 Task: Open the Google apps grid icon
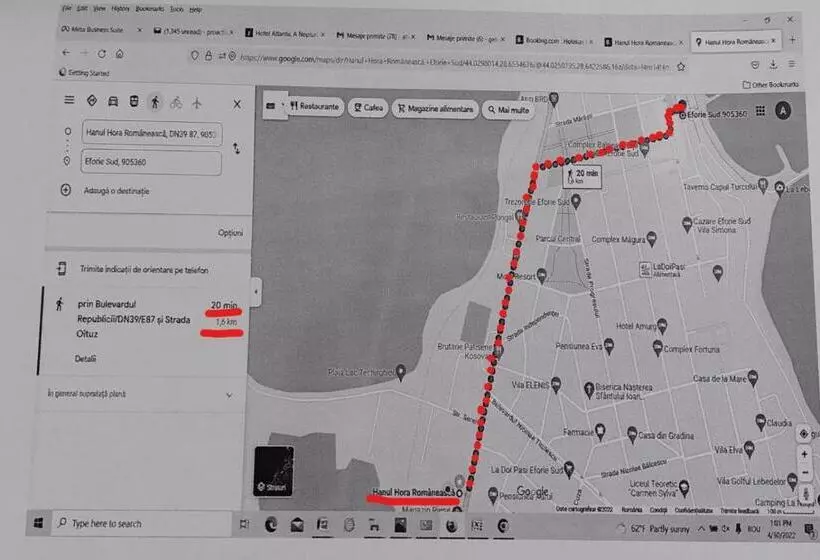760,111
